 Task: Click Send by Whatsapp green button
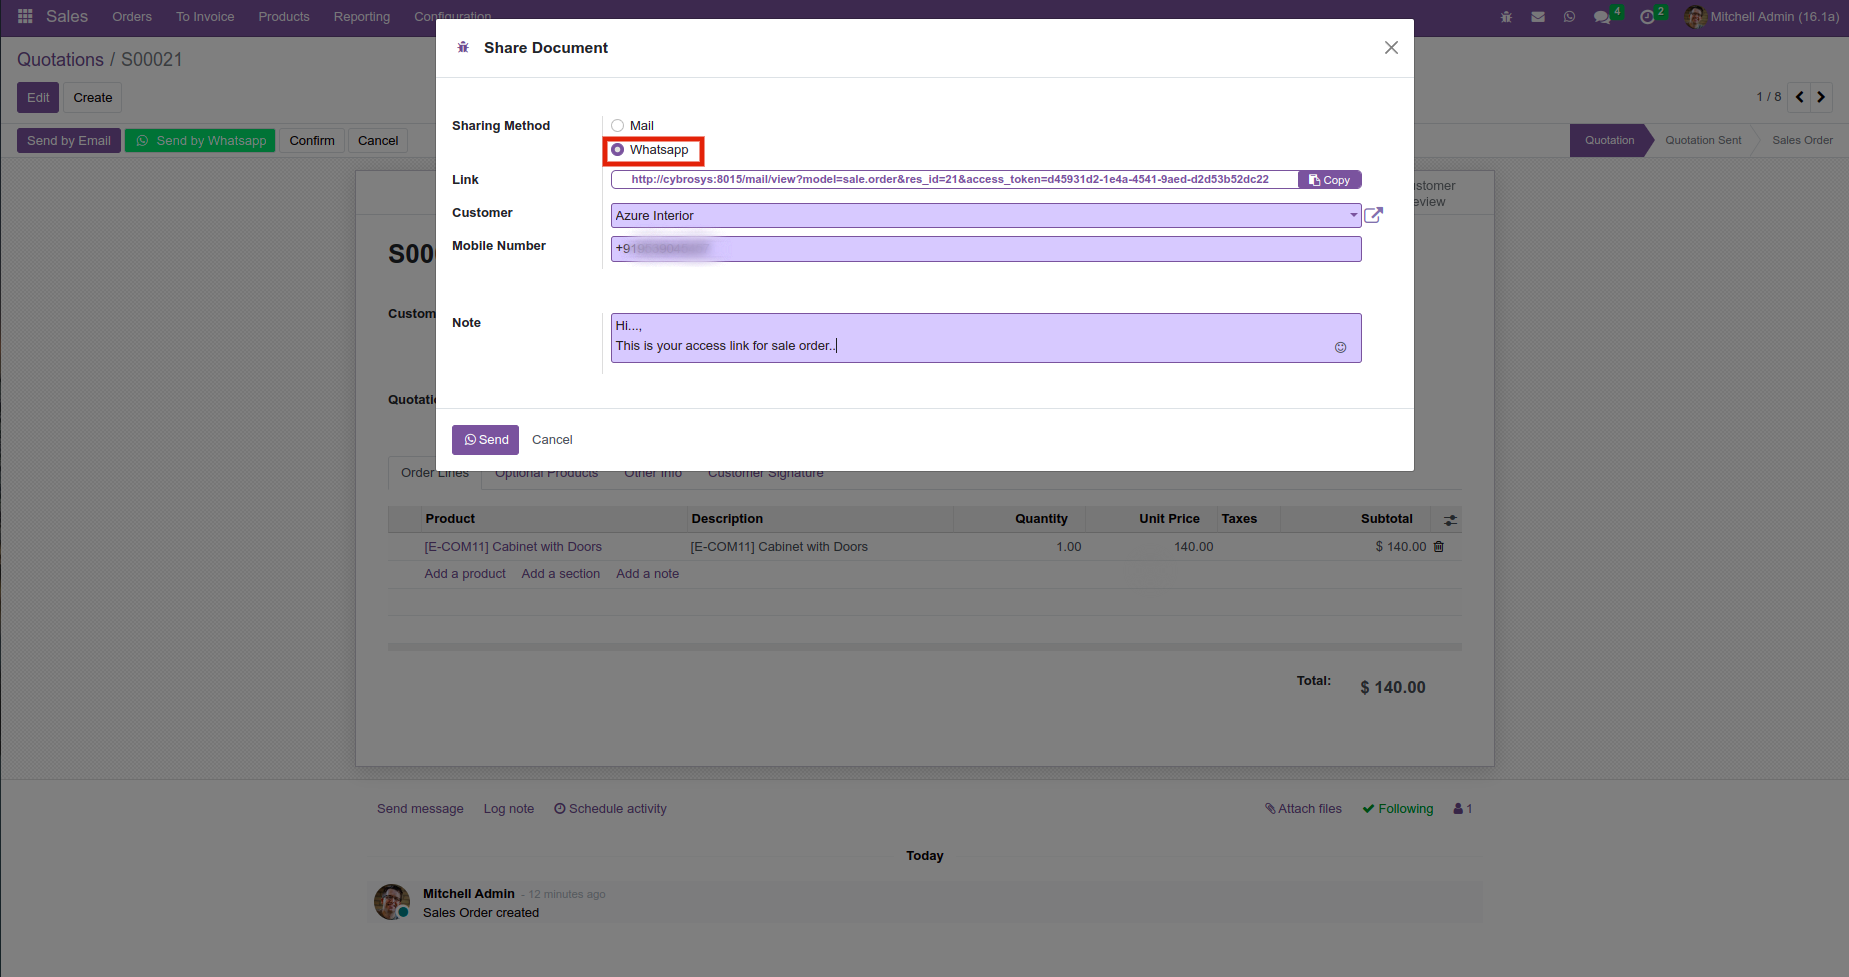[x=201, y=141]
